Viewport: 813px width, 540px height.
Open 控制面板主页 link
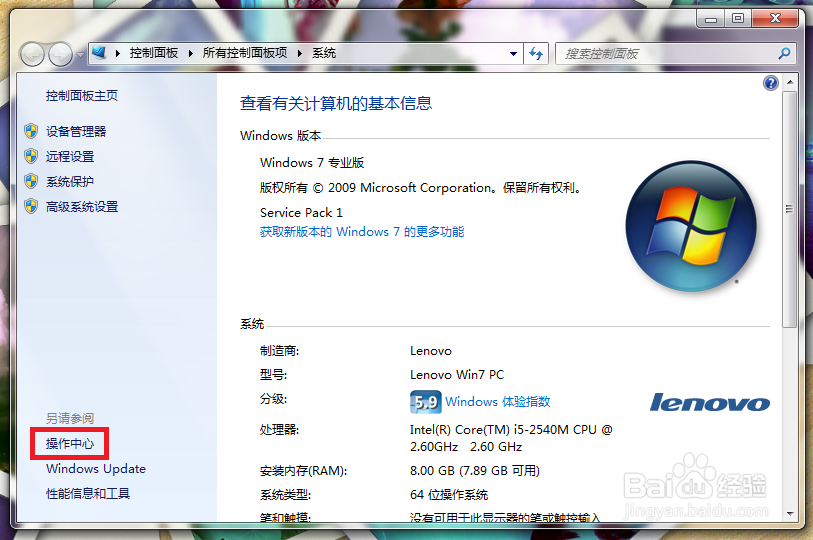[82, 95]
